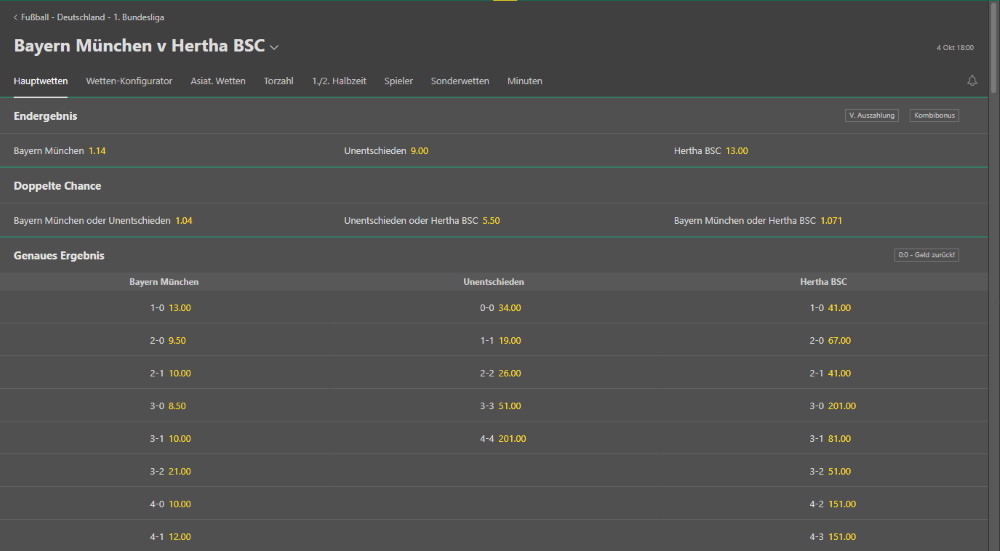
Task: Select the Spieler tab
Action: [x=399, y=81]
